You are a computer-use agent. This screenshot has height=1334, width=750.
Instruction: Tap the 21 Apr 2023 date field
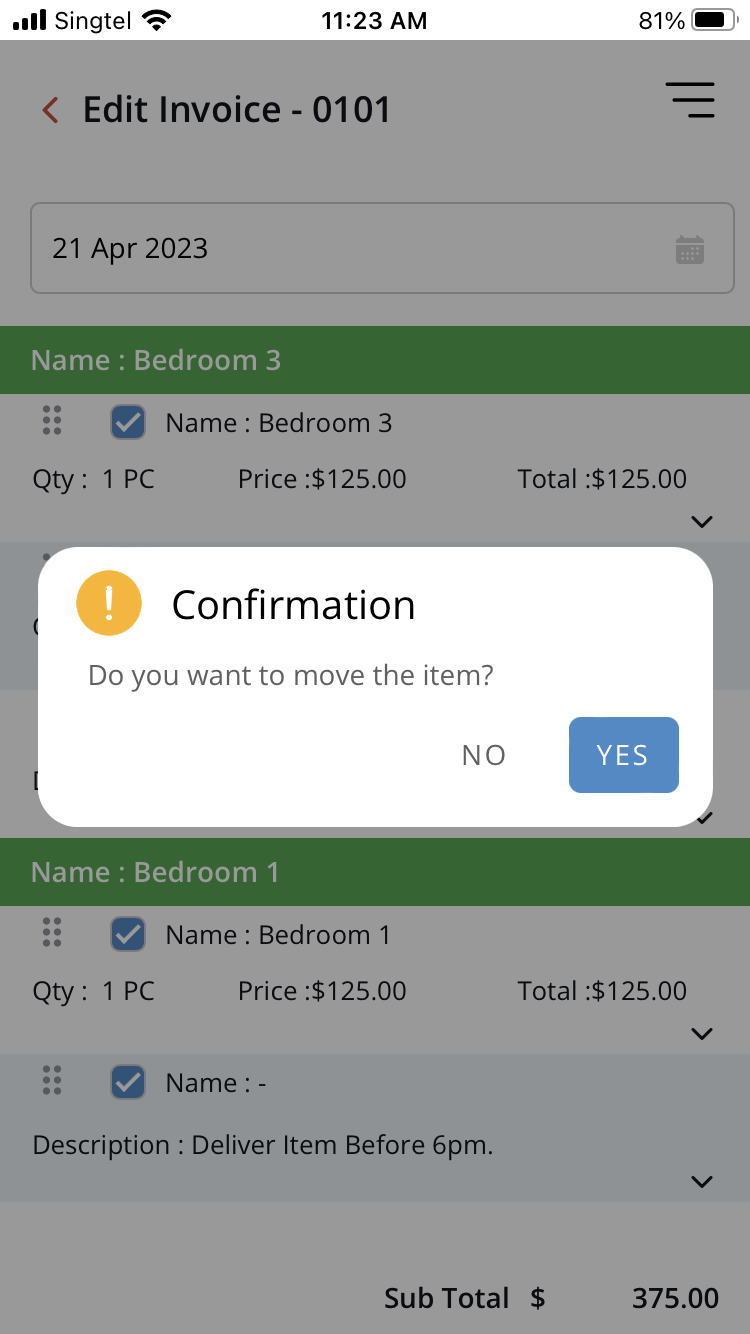click(x=382, y=248)
